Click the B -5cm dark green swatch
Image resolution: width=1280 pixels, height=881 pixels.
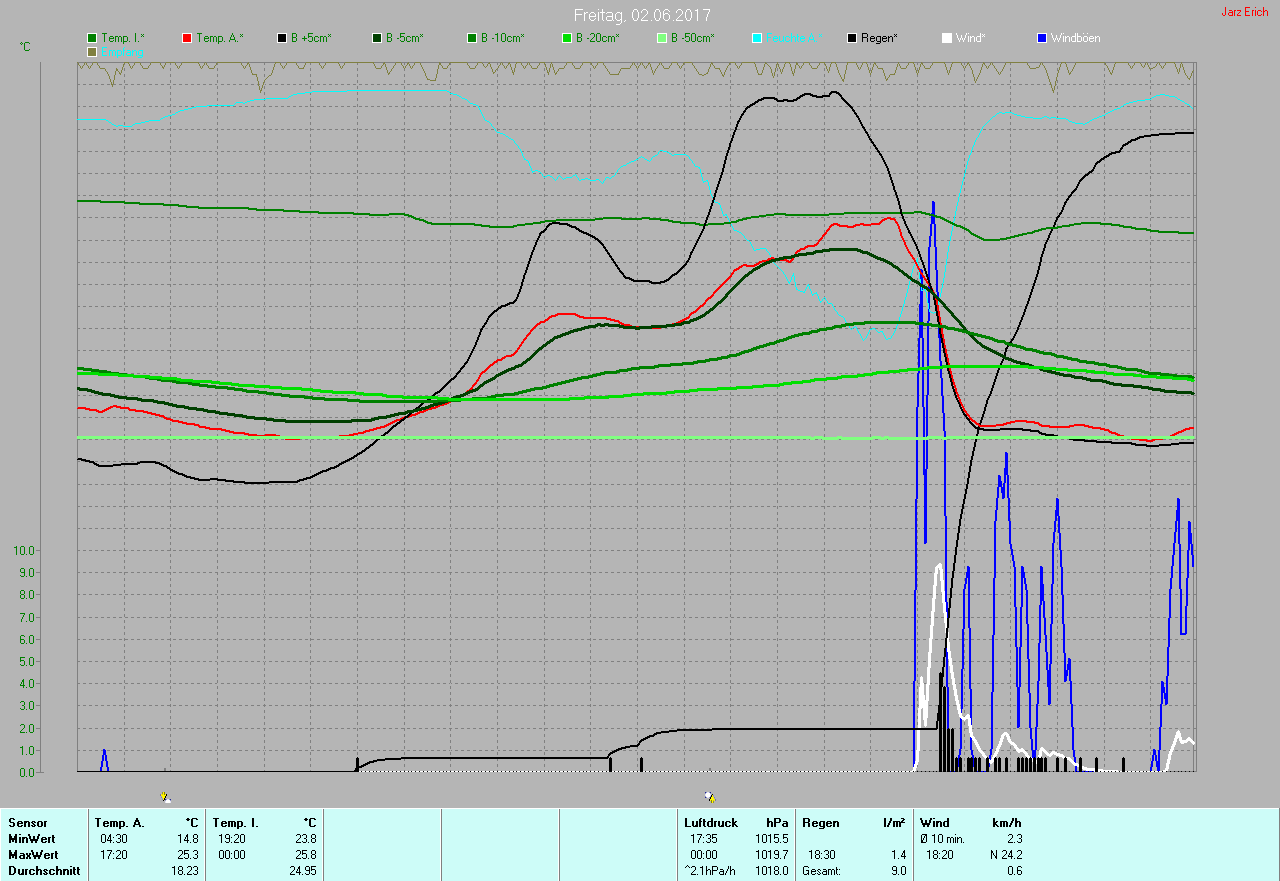pyautogui.click(x=377, y=38)
